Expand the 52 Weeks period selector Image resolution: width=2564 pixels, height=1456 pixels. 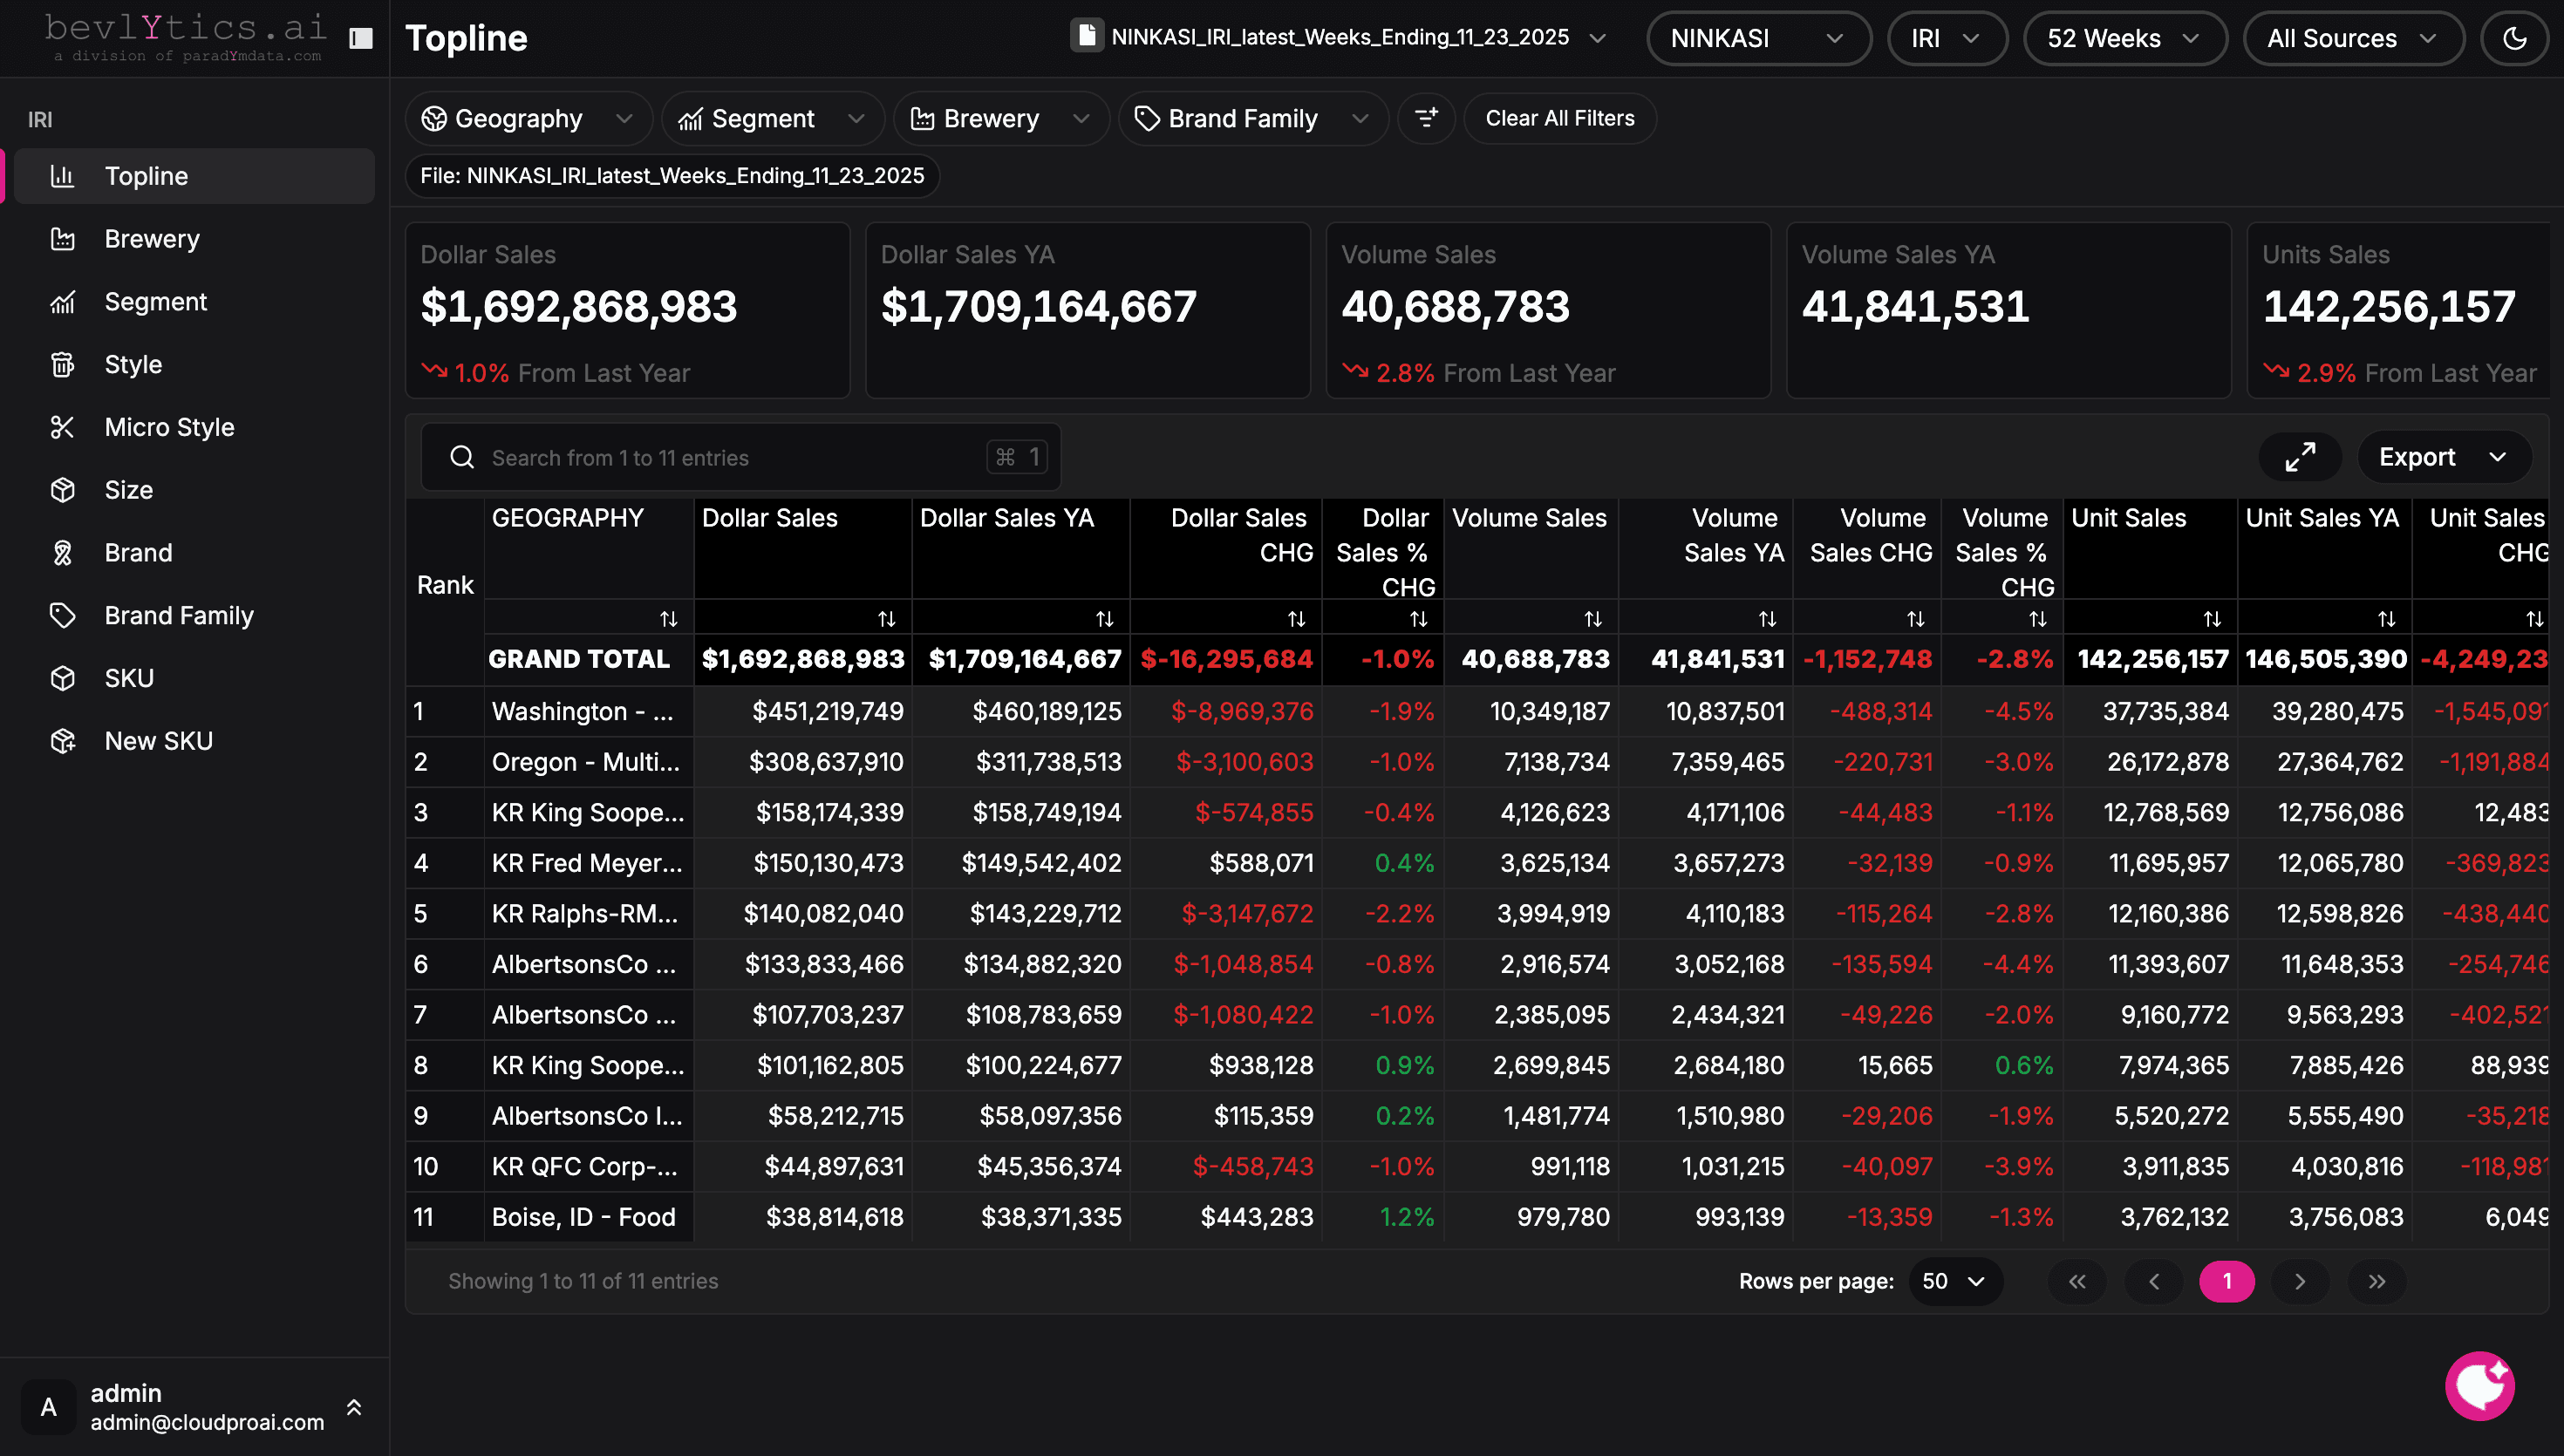pyautogui.click(x=2124, y=38)
